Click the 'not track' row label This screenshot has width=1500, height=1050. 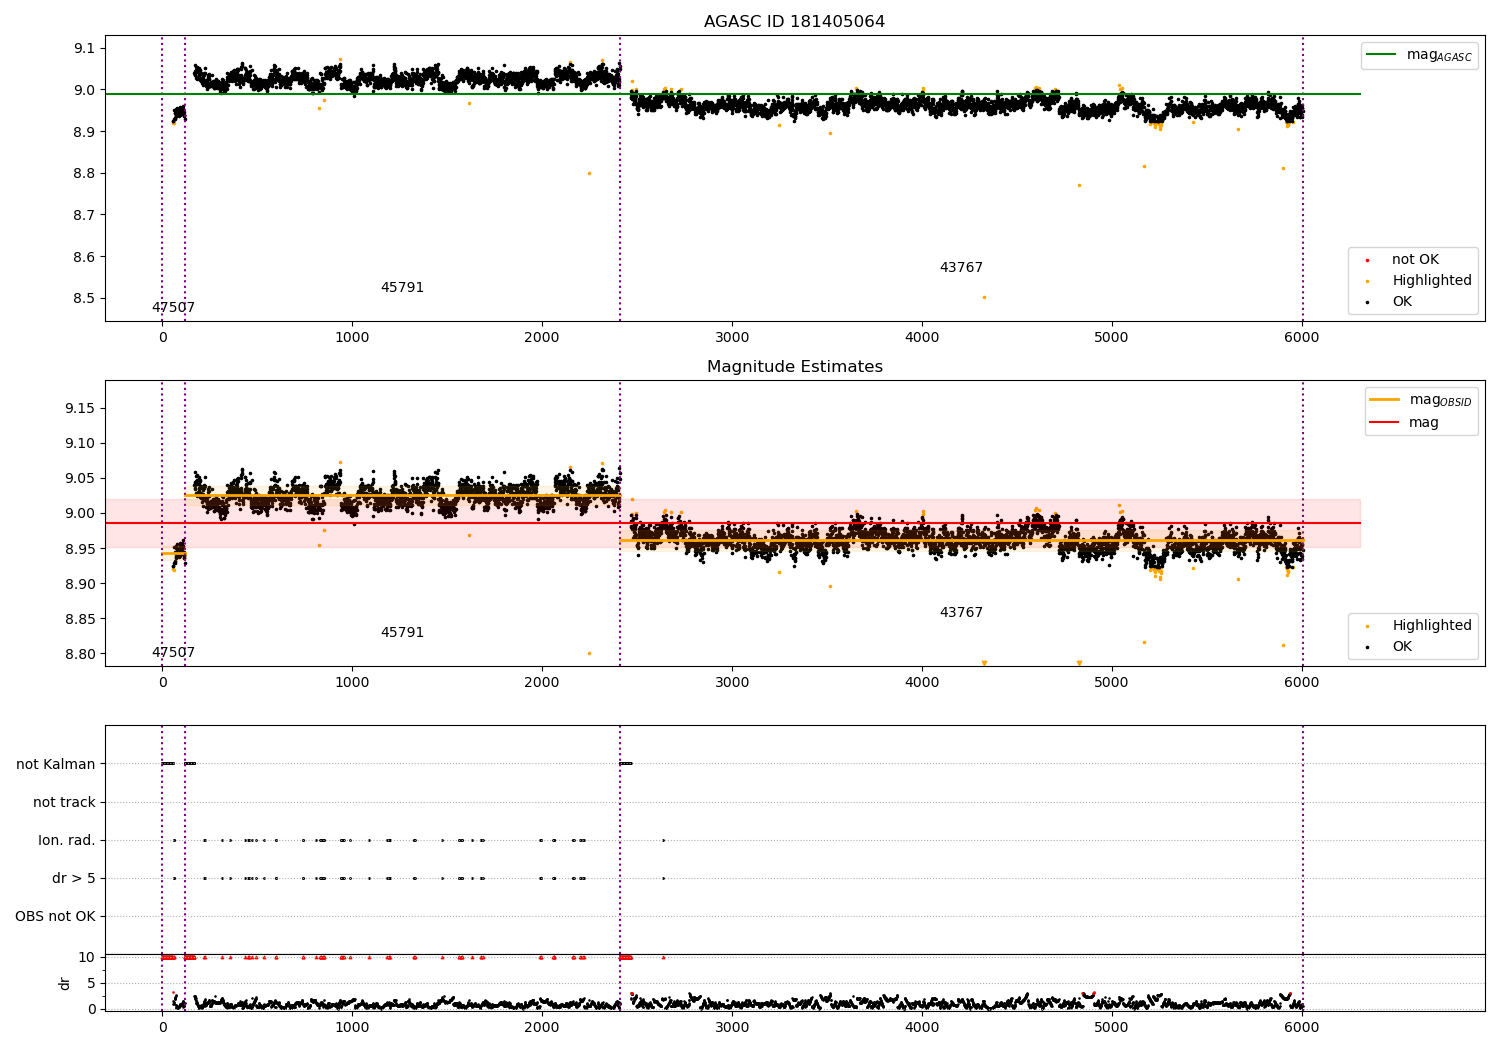click(64, 802)
